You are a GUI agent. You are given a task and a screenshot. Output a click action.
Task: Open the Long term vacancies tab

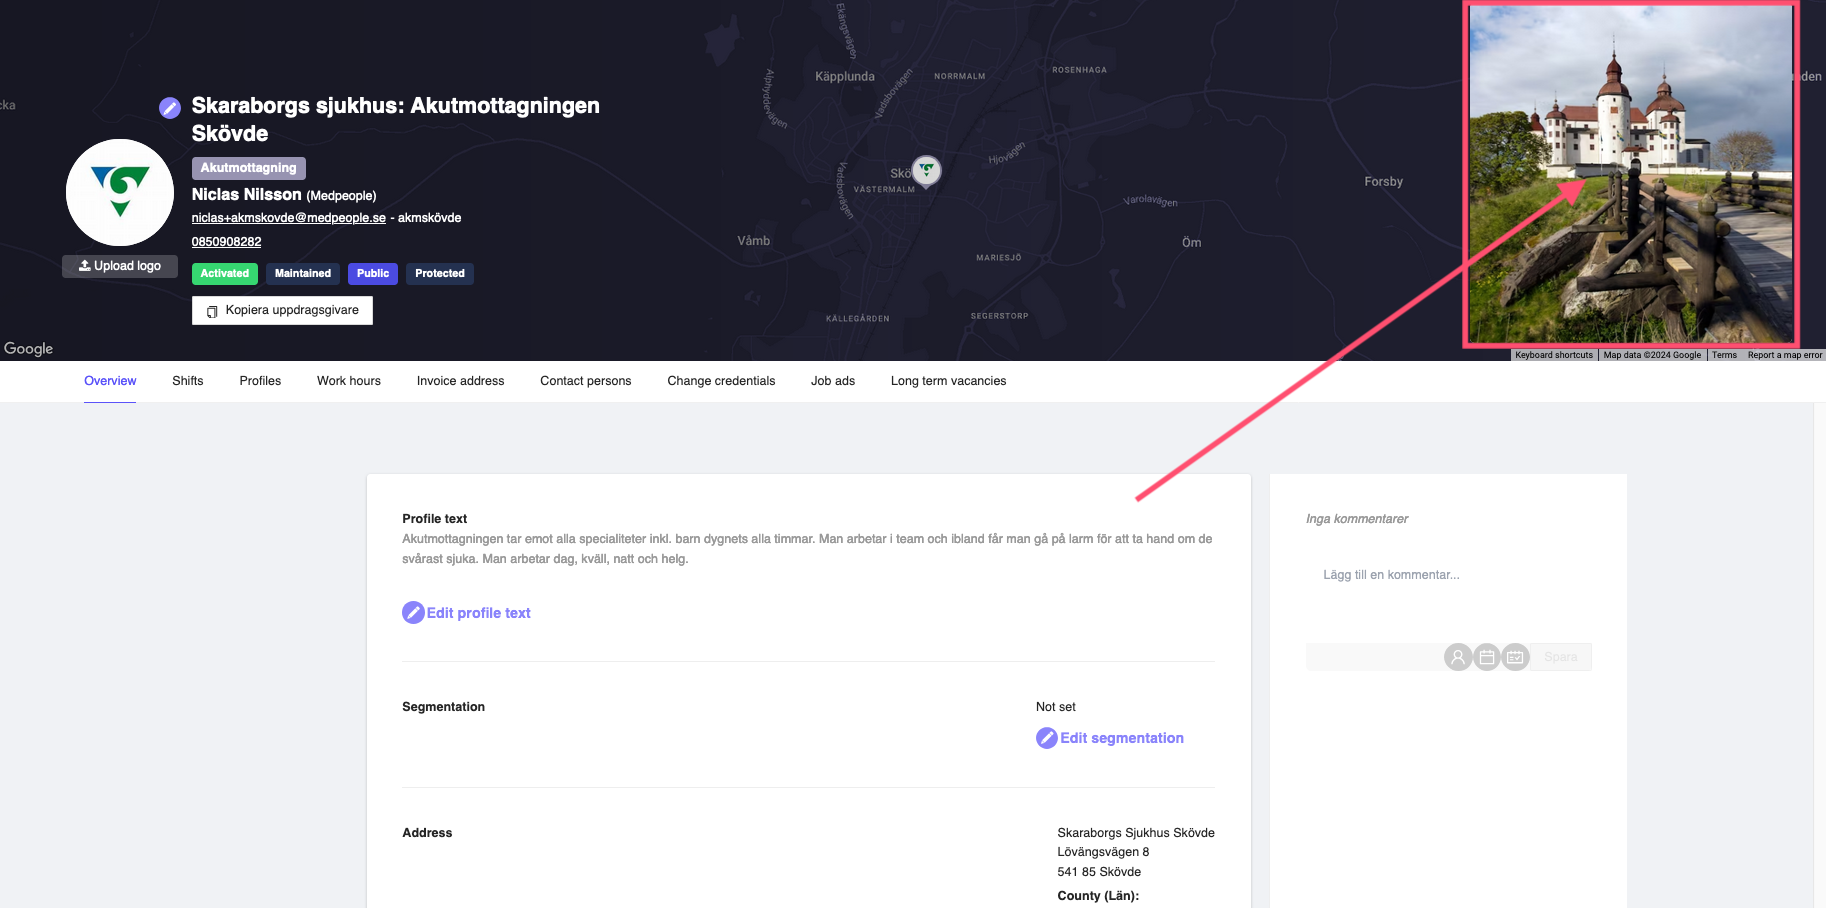click(947, 381)
